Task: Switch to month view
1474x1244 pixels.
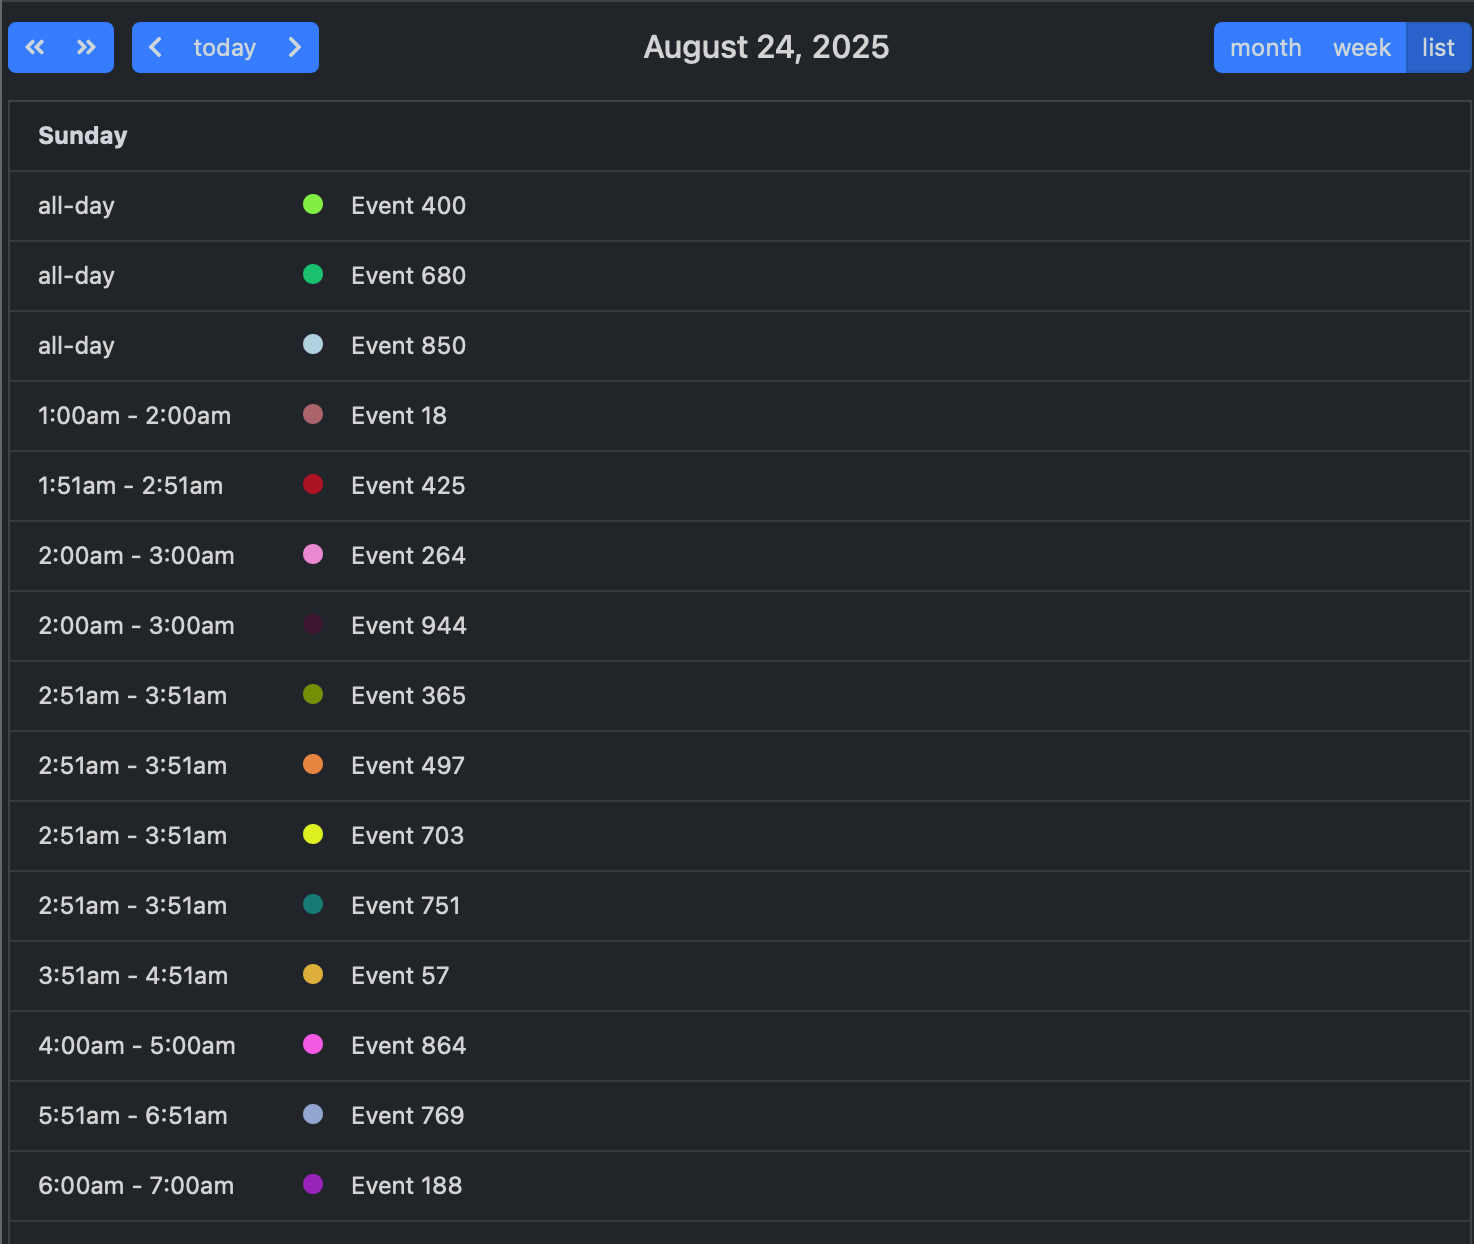Action: [x=1265, y=47]
